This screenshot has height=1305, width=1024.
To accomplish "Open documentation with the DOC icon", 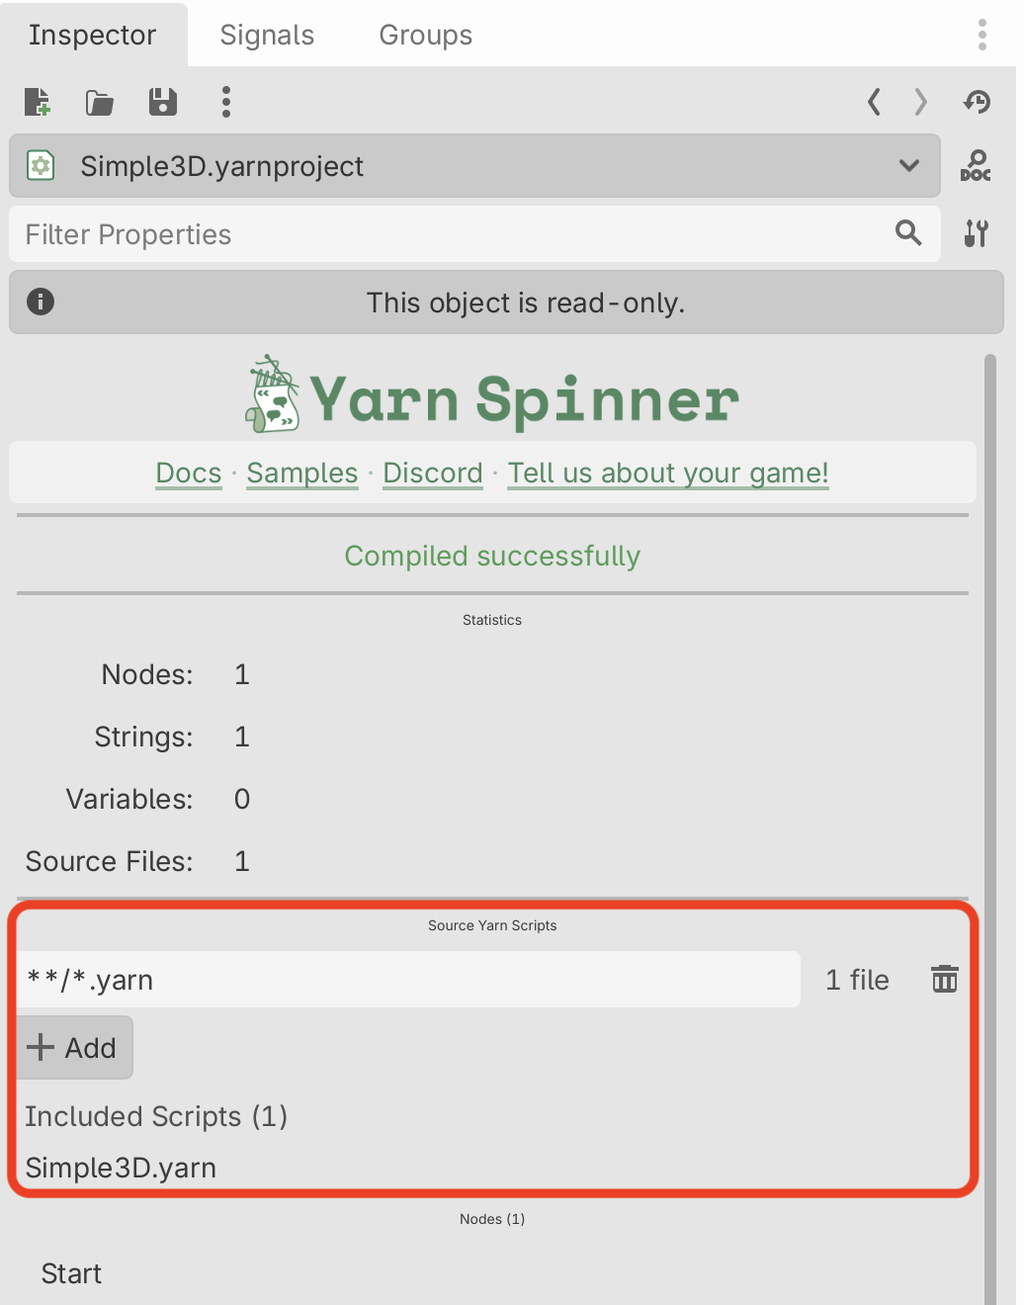I will (x=975, y=166).
